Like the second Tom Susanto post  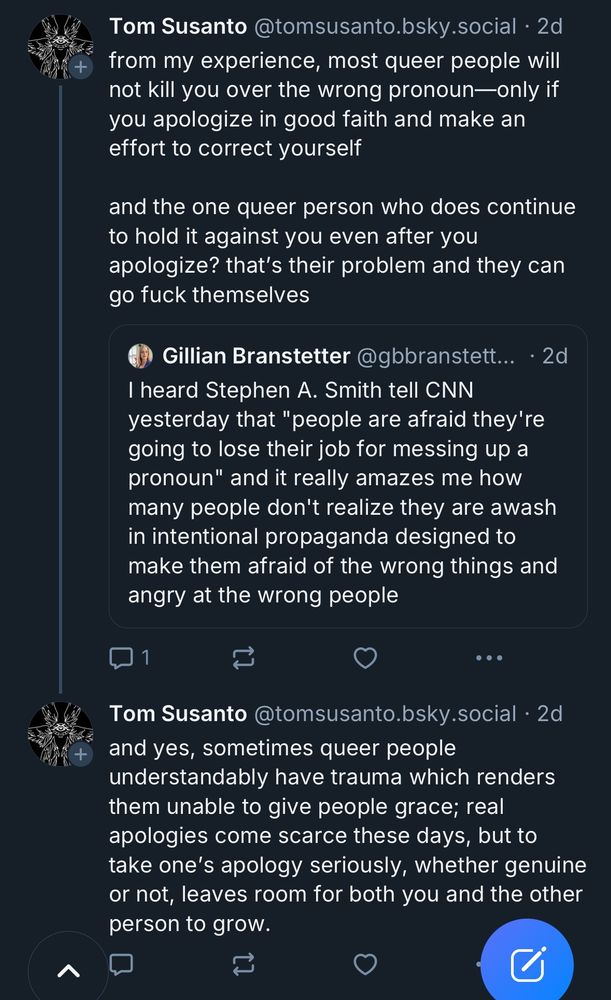(x=366, y=964)
